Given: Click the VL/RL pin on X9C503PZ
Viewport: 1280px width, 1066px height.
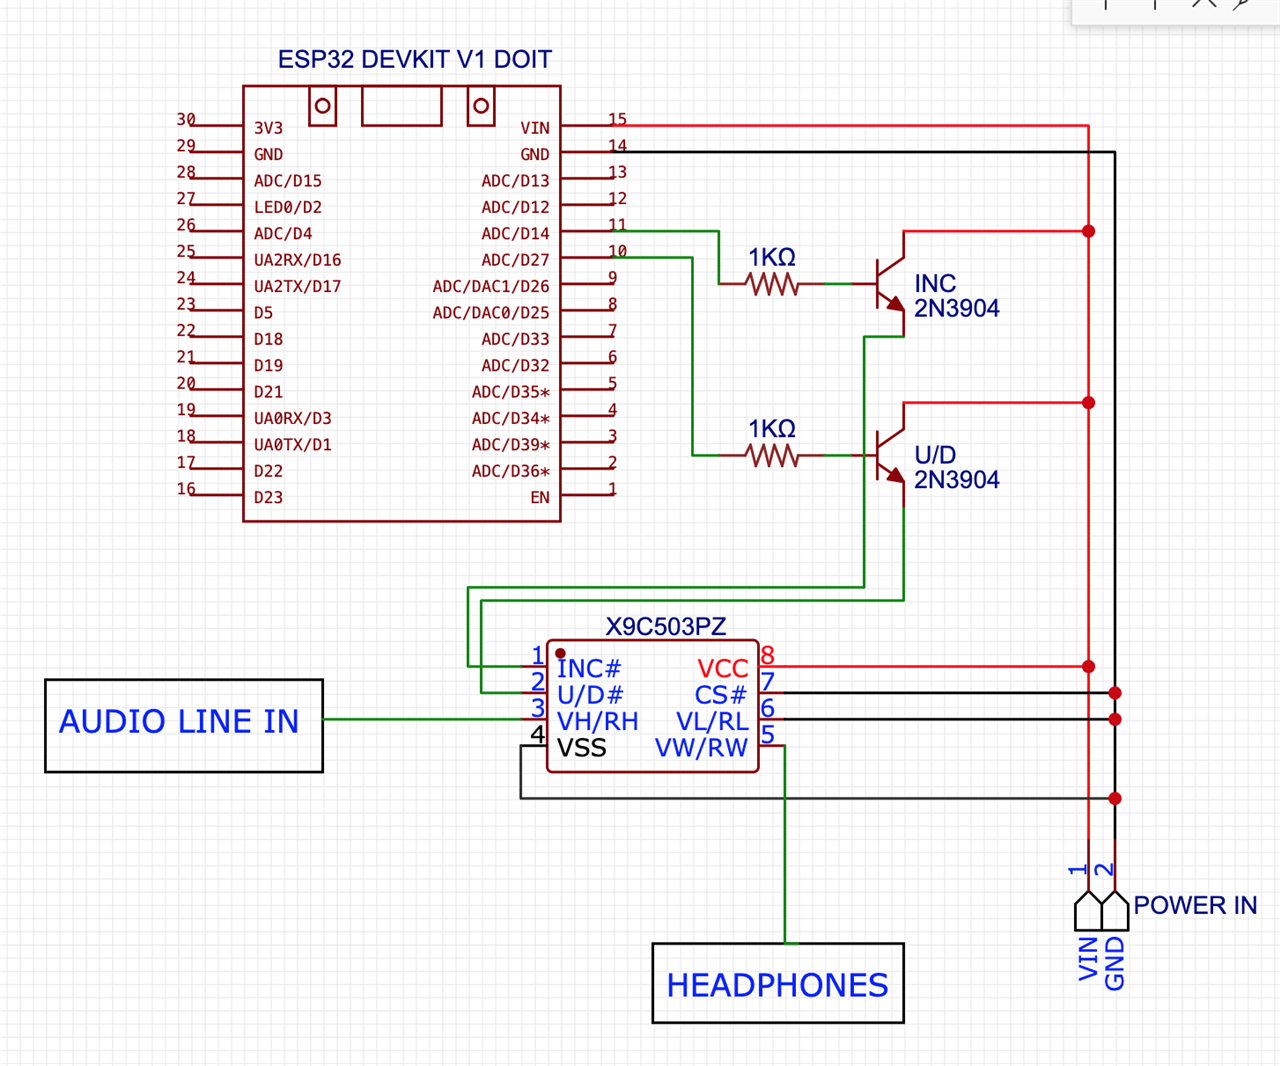Looking at the screenshot, I should click(712, 721).
